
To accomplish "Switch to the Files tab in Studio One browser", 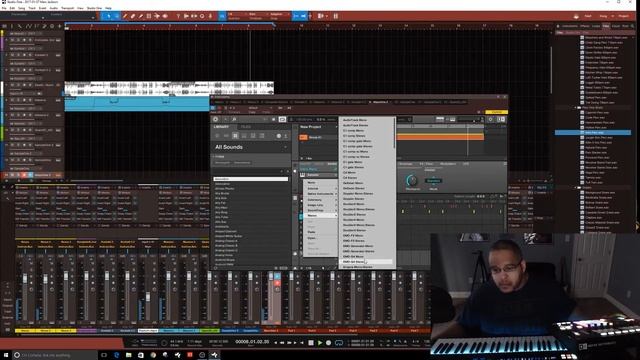I will click(606, 26).
